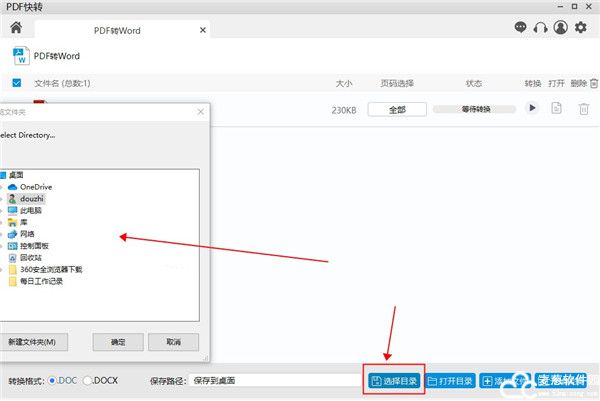
Task: Open page selection 全部 box
Action: pyautogui.click(x=397, y=109)
